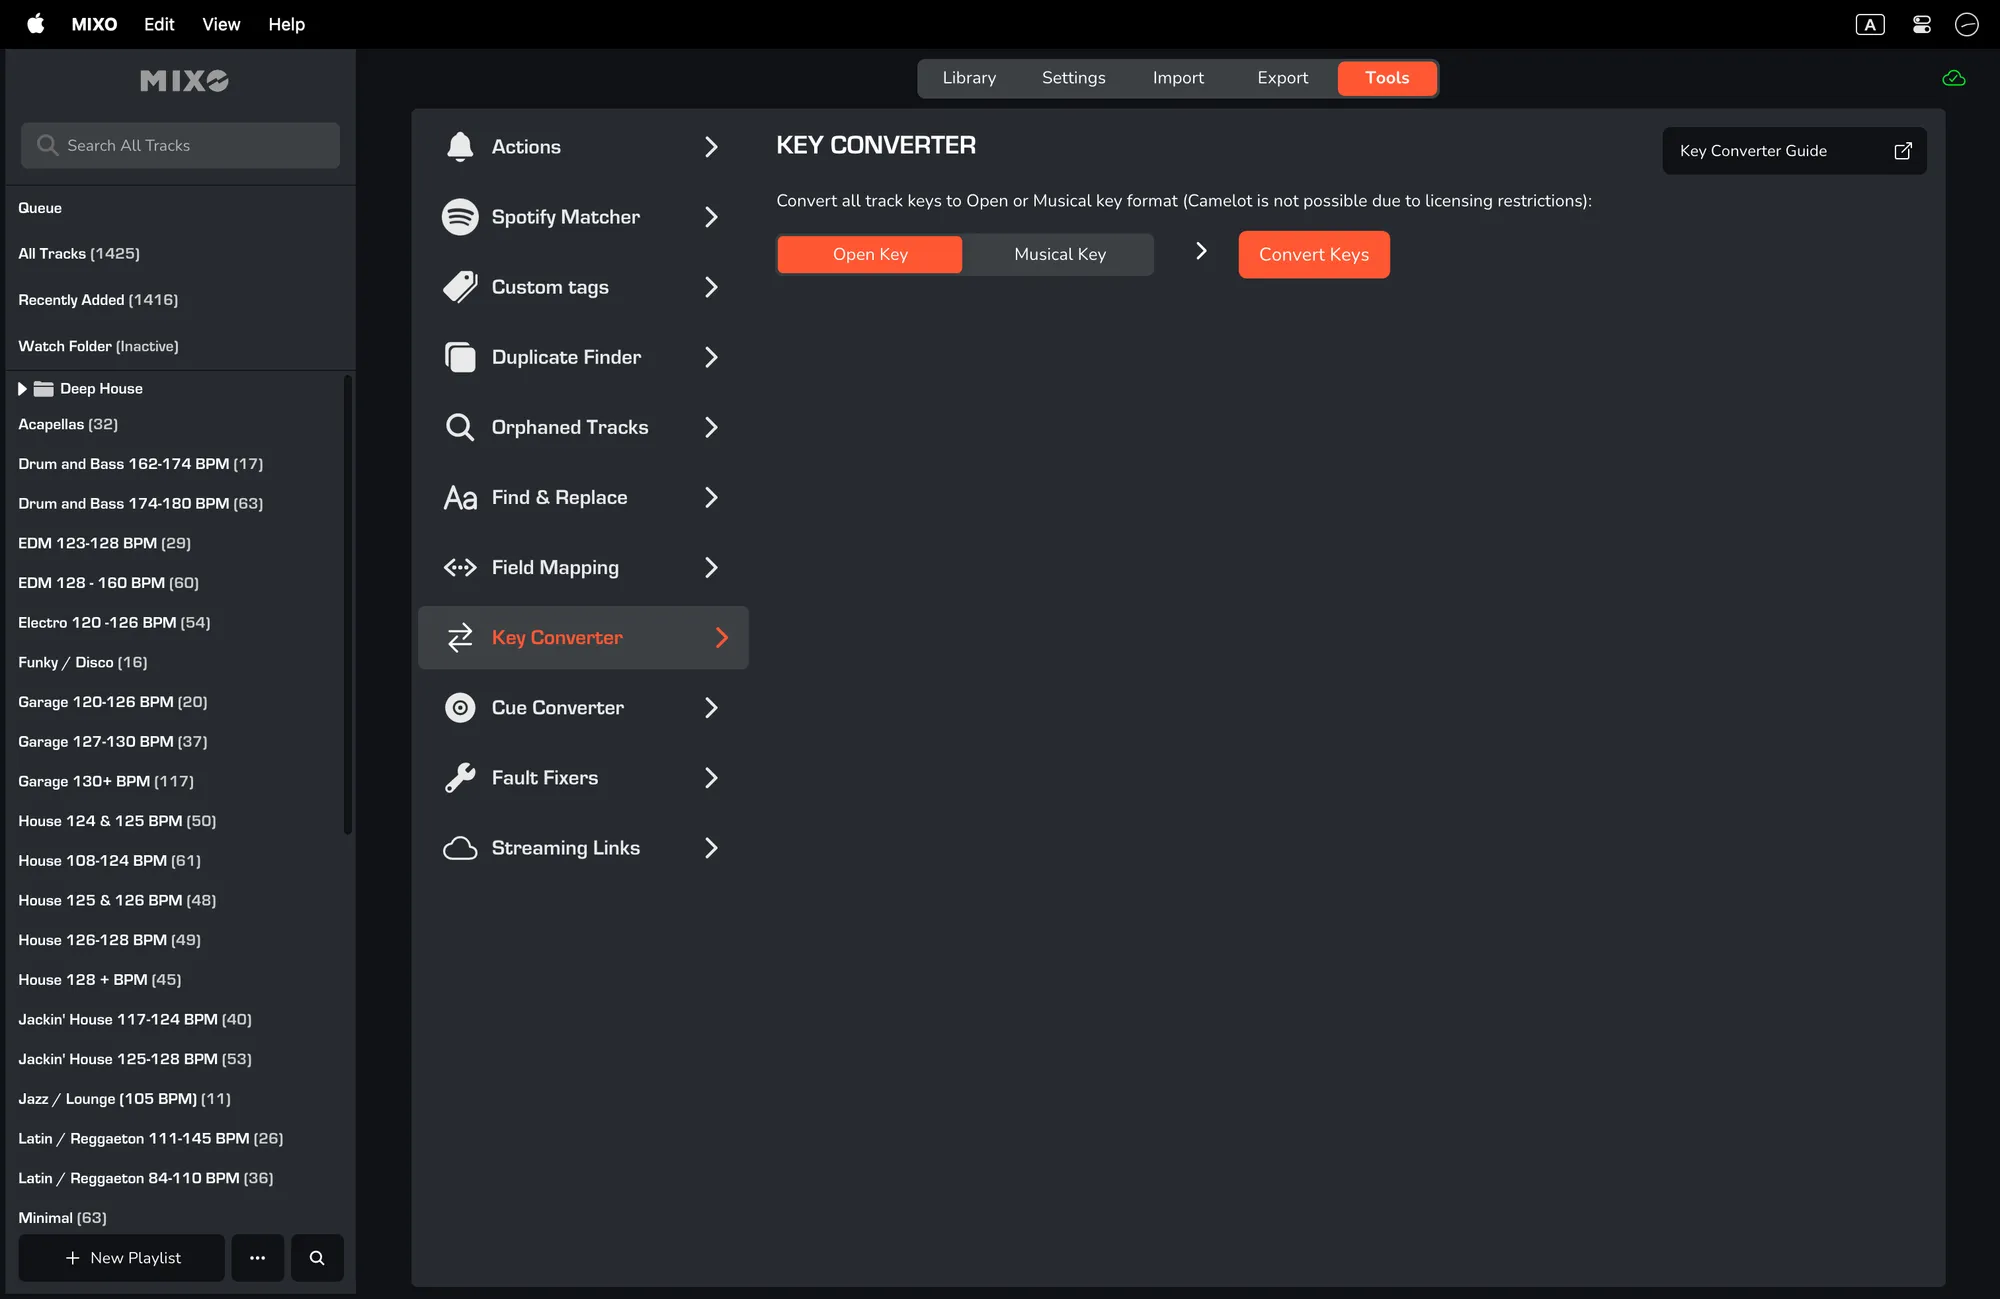Select the Open Key format option
This screenshot has height=1299, width=2000.
point(870,254)
